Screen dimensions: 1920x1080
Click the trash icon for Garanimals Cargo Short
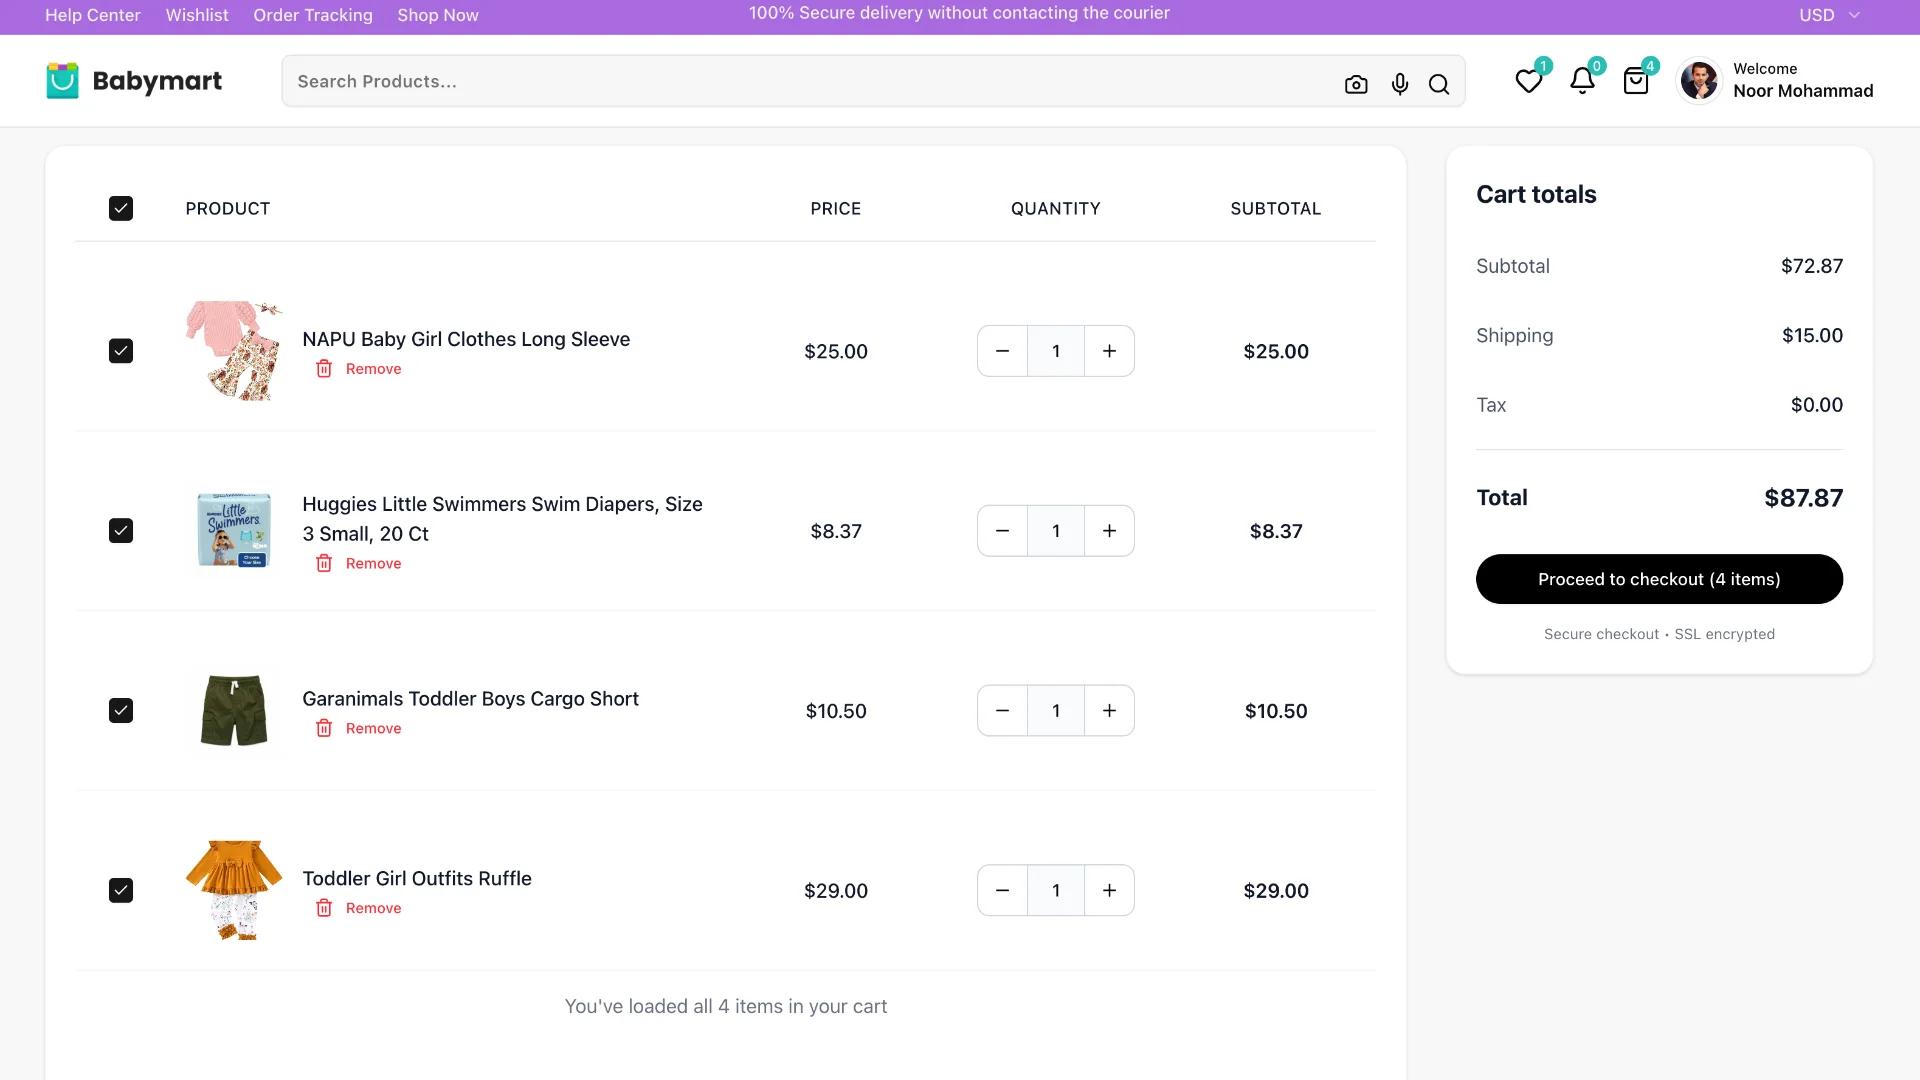pos(324,729)
